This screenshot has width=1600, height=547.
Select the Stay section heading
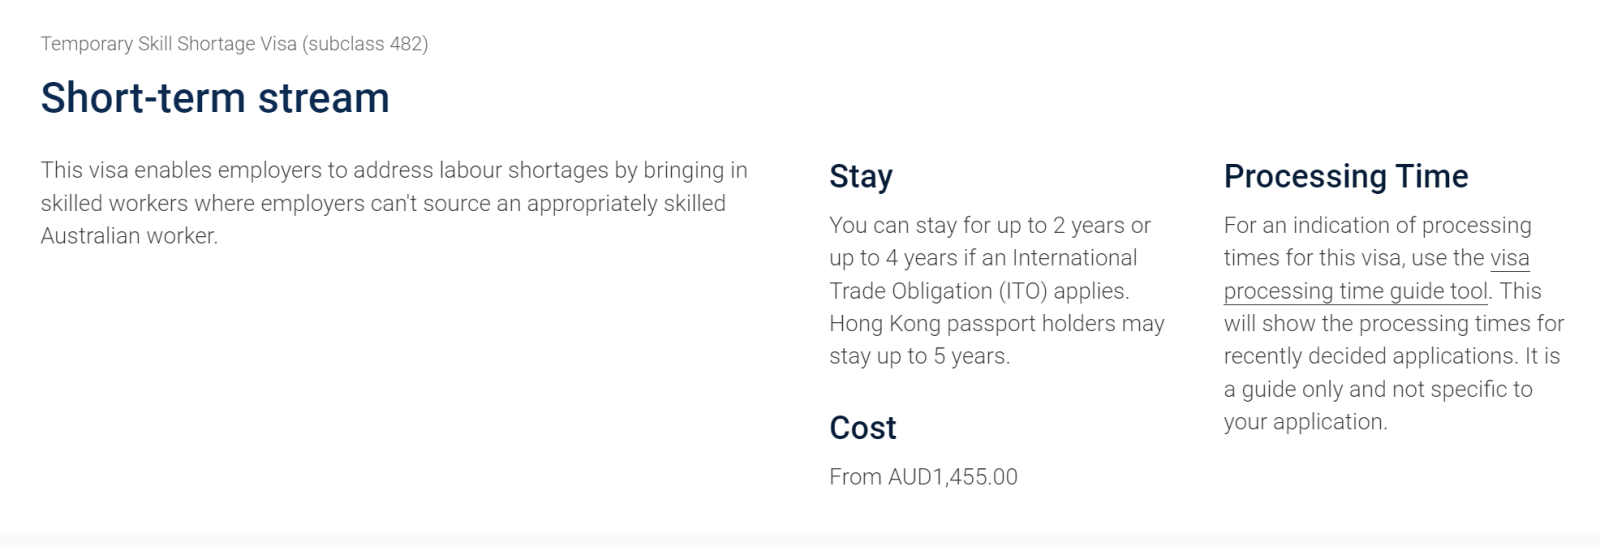point(860,176)
